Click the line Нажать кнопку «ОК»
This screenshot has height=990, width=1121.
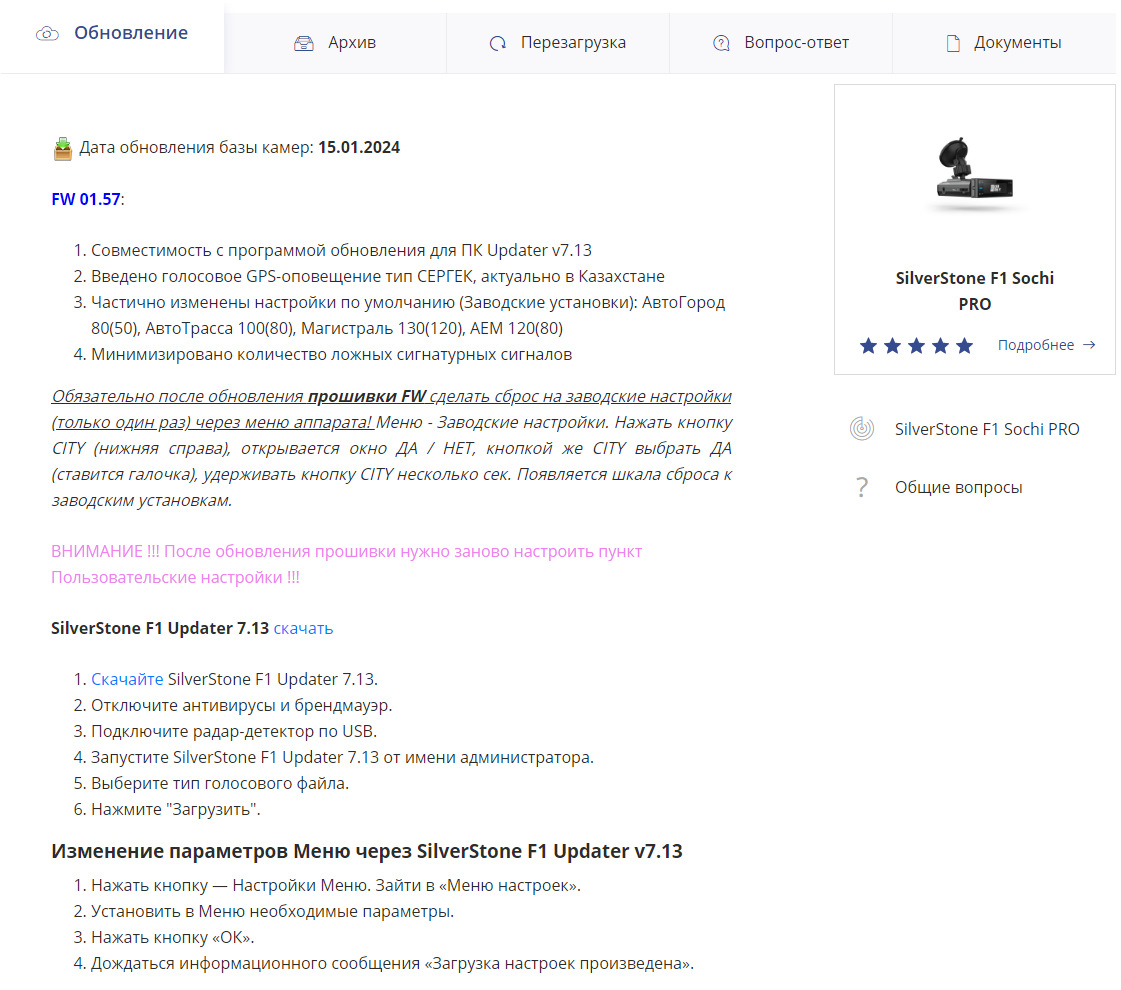173,937
